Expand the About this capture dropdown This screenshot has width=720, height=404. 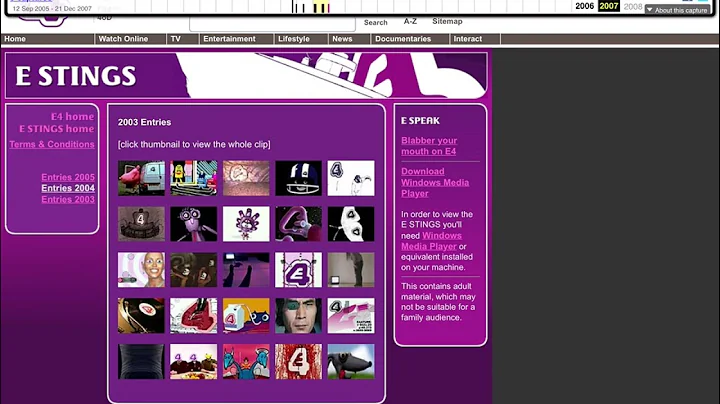[x=677, y=10]
